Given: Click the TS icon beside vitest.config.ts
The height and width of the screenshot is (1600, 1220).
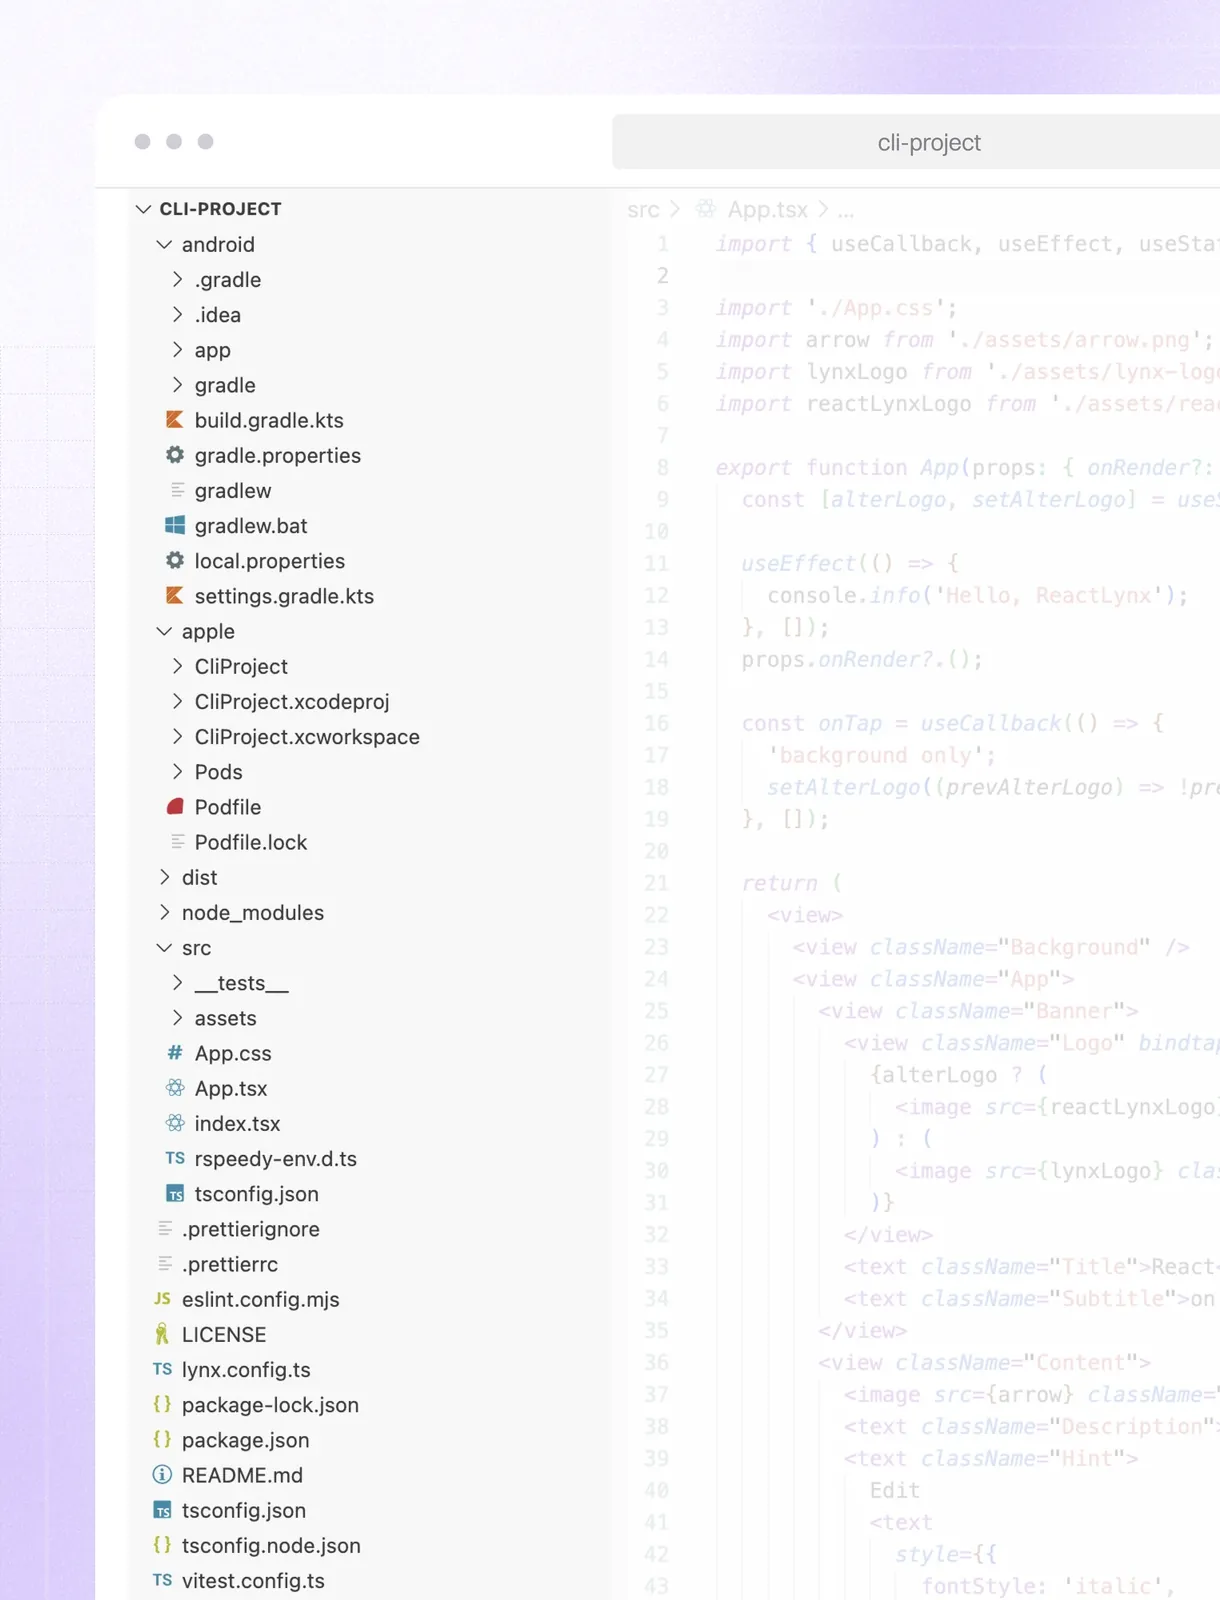Looking at the screenshot, I should tap(162, 1580).
